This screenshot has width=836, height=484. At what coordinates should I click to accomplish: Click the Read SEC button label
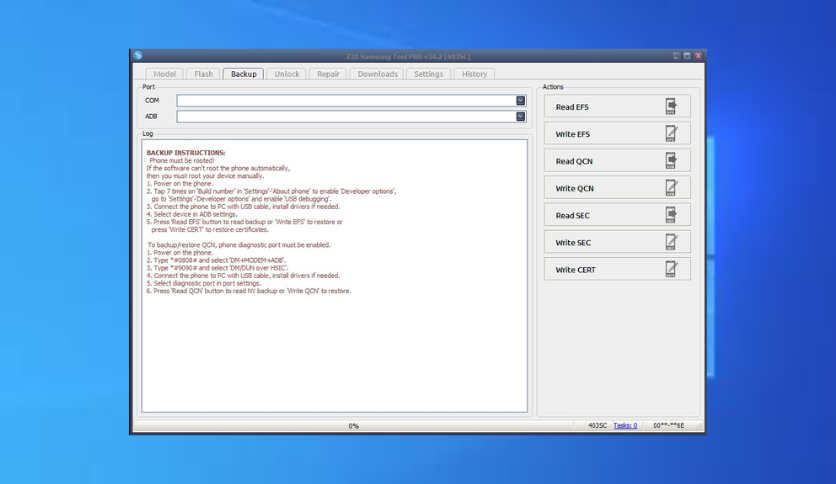(573, 216)
